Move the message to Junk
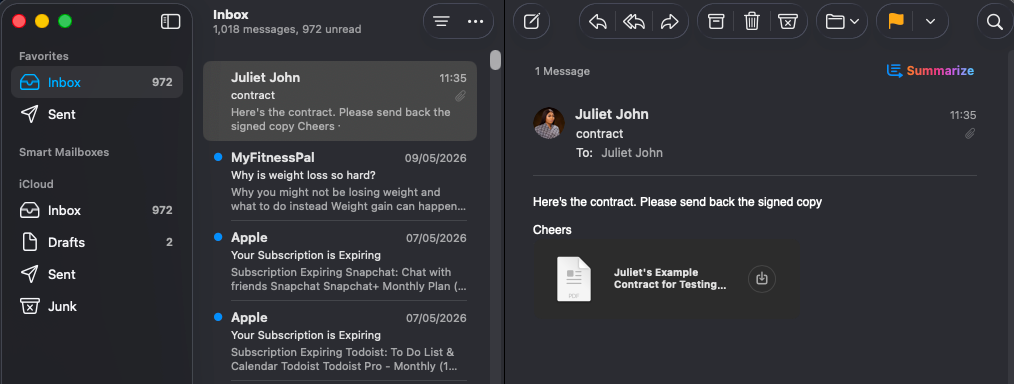1014x384 pixels. click(787, 21)
